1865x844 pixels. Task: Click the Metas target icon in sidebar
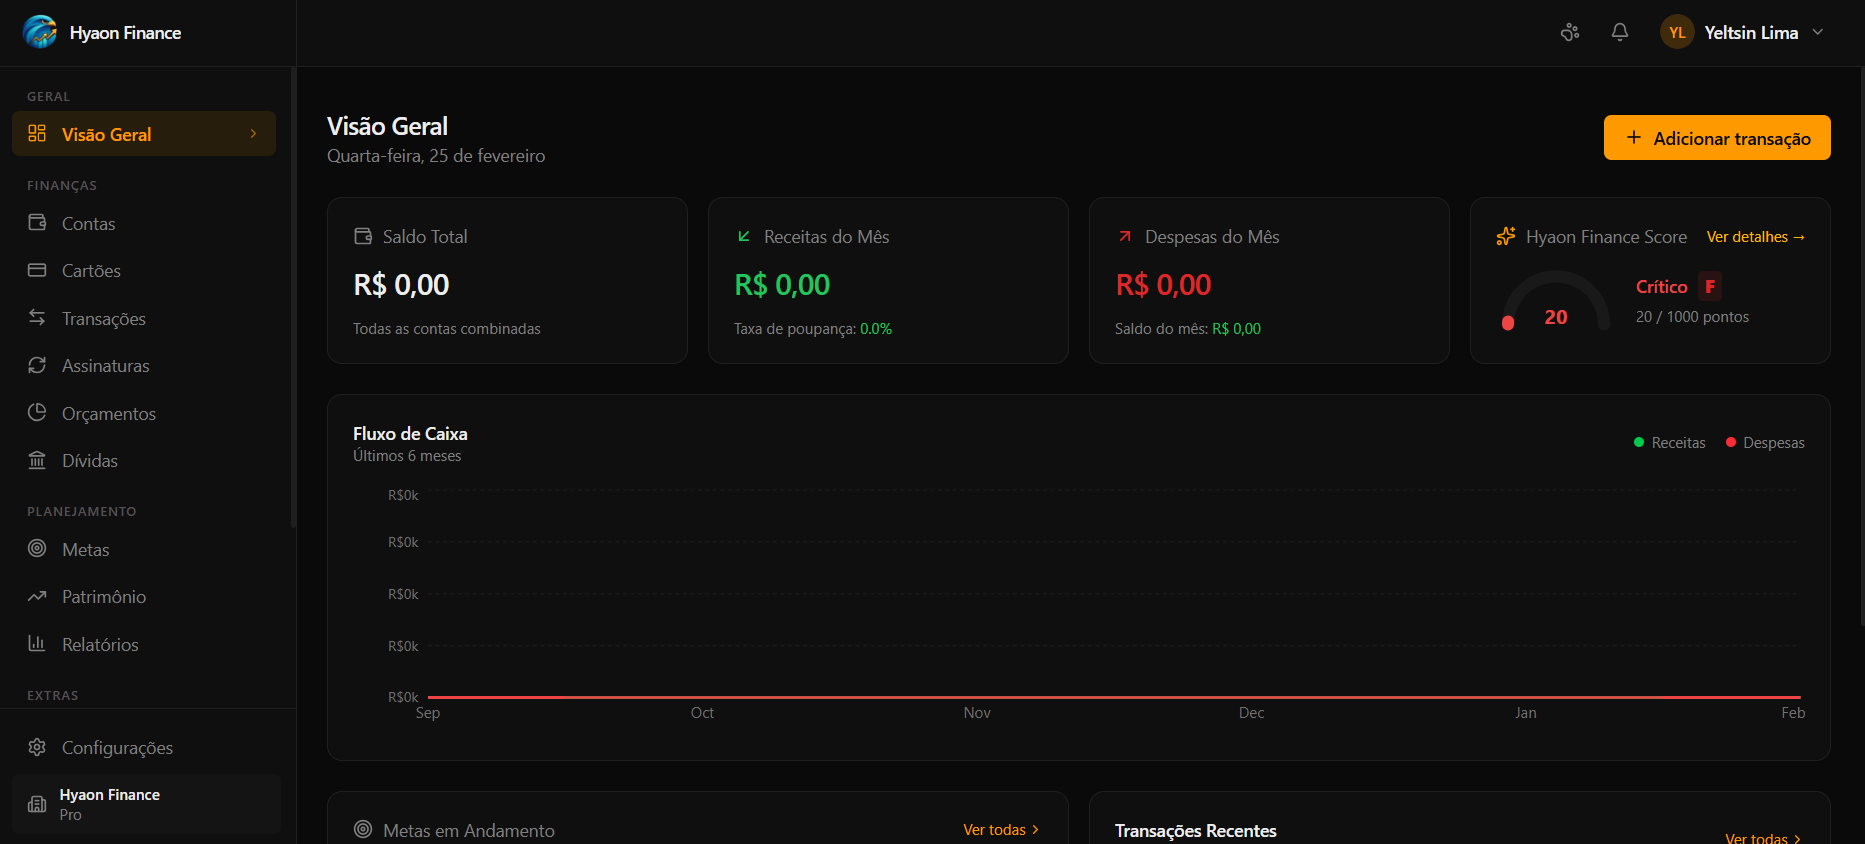[x=37, y=548]
